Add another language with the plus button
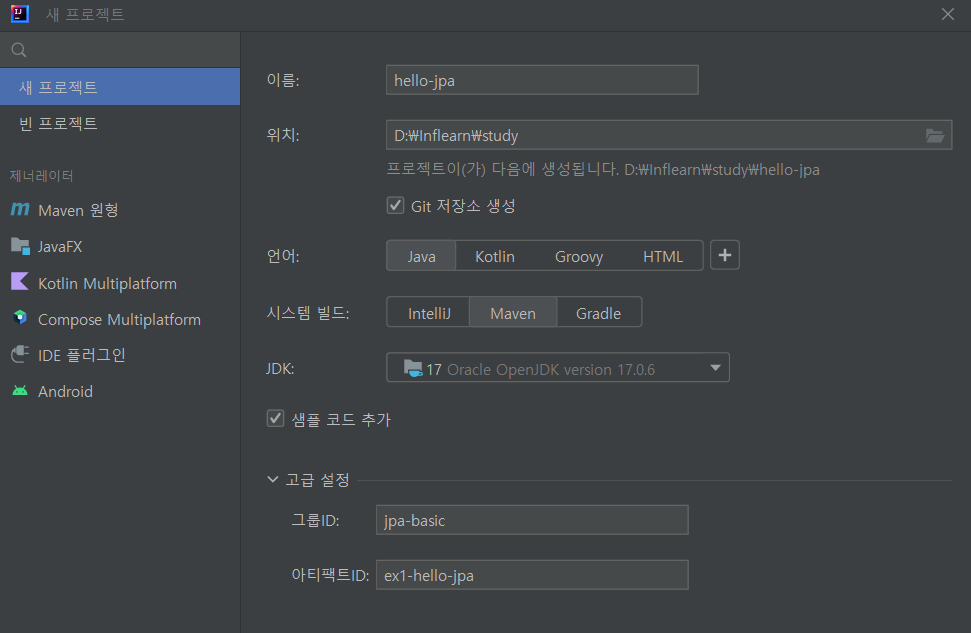The image size is (971, 633). (725, 255)
